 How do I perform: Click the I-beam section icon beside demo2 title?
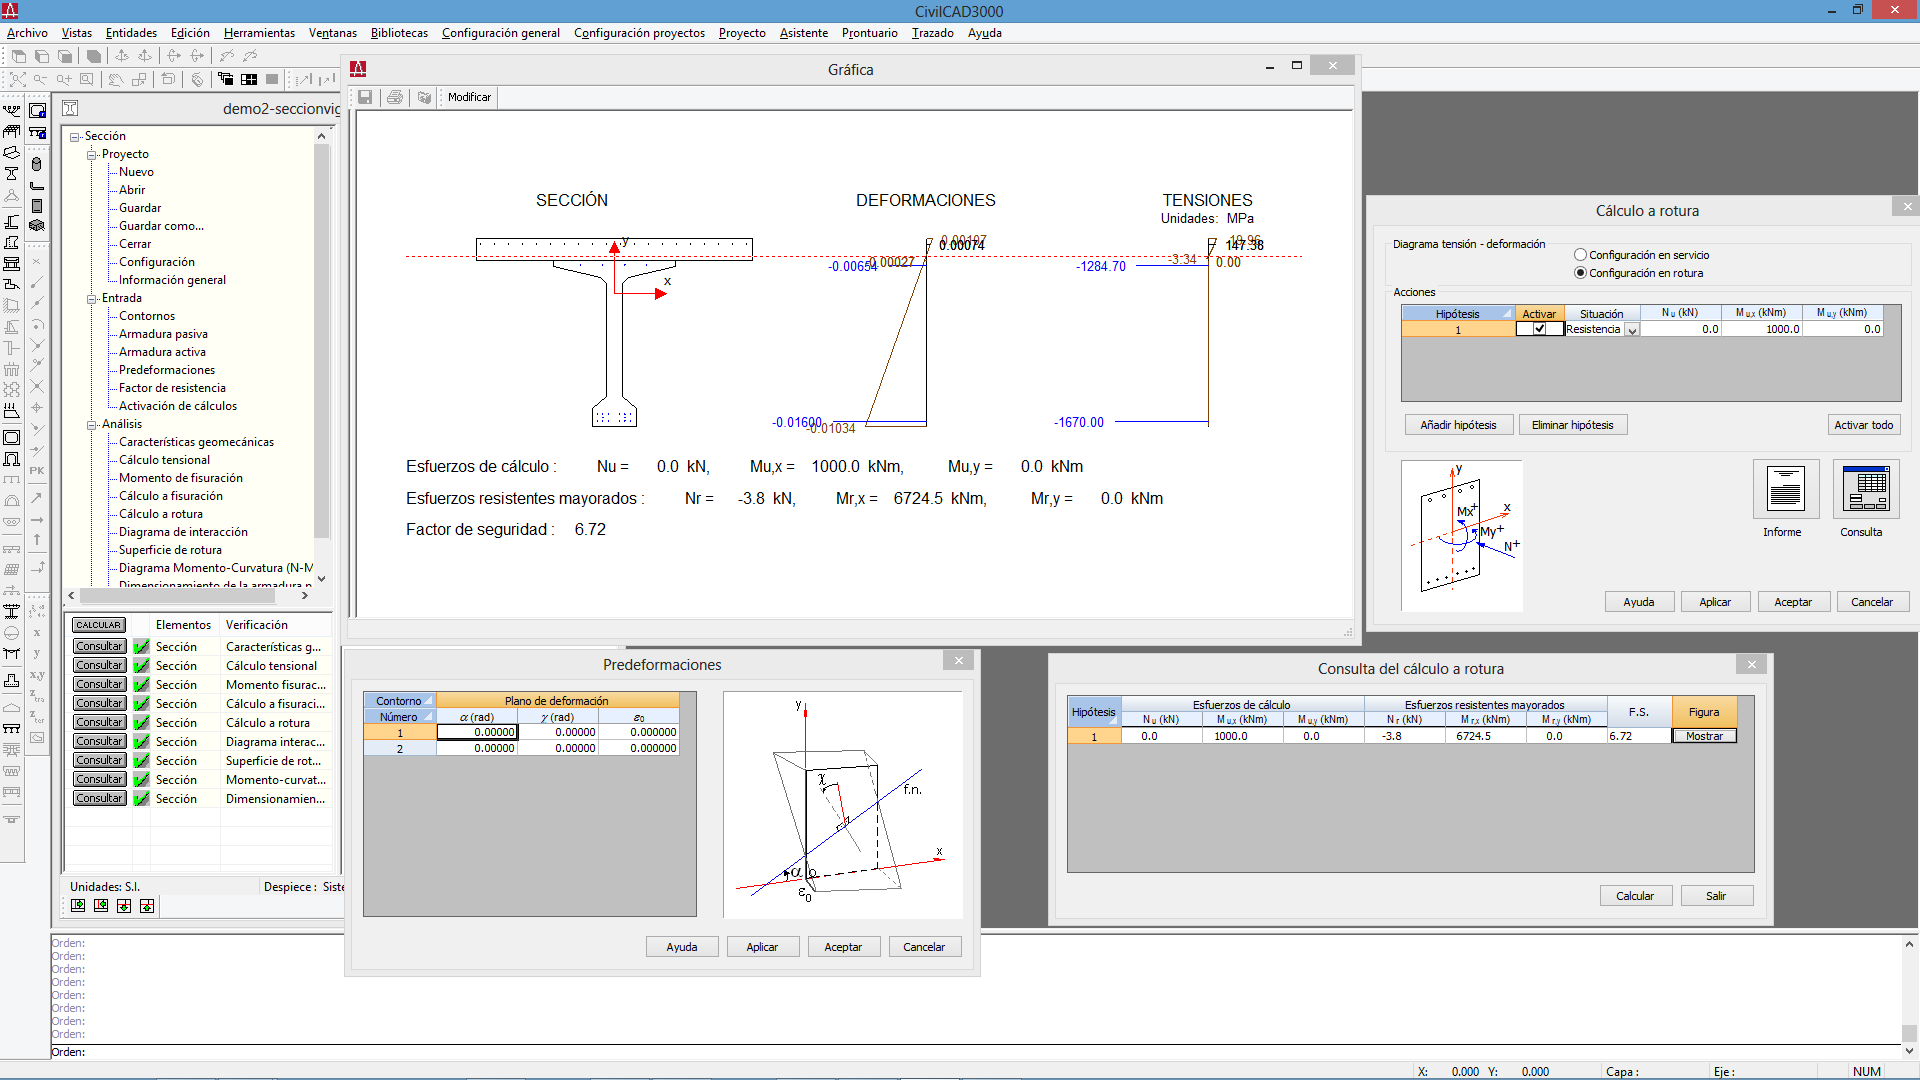coord(70,109)
